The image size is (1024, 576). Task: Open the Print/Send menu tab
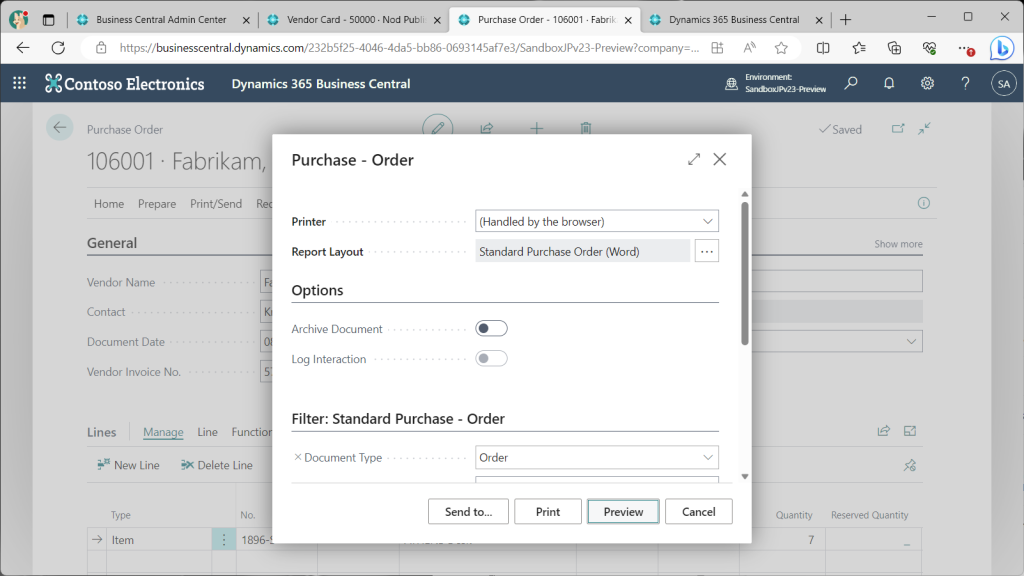coord(216,204)
